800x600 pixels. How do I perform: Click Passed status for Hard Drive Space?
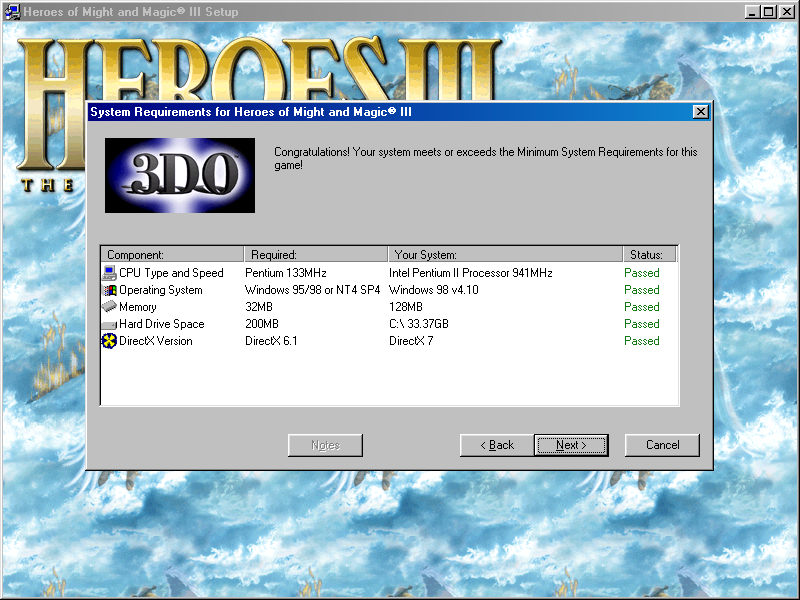pos(642,324)
